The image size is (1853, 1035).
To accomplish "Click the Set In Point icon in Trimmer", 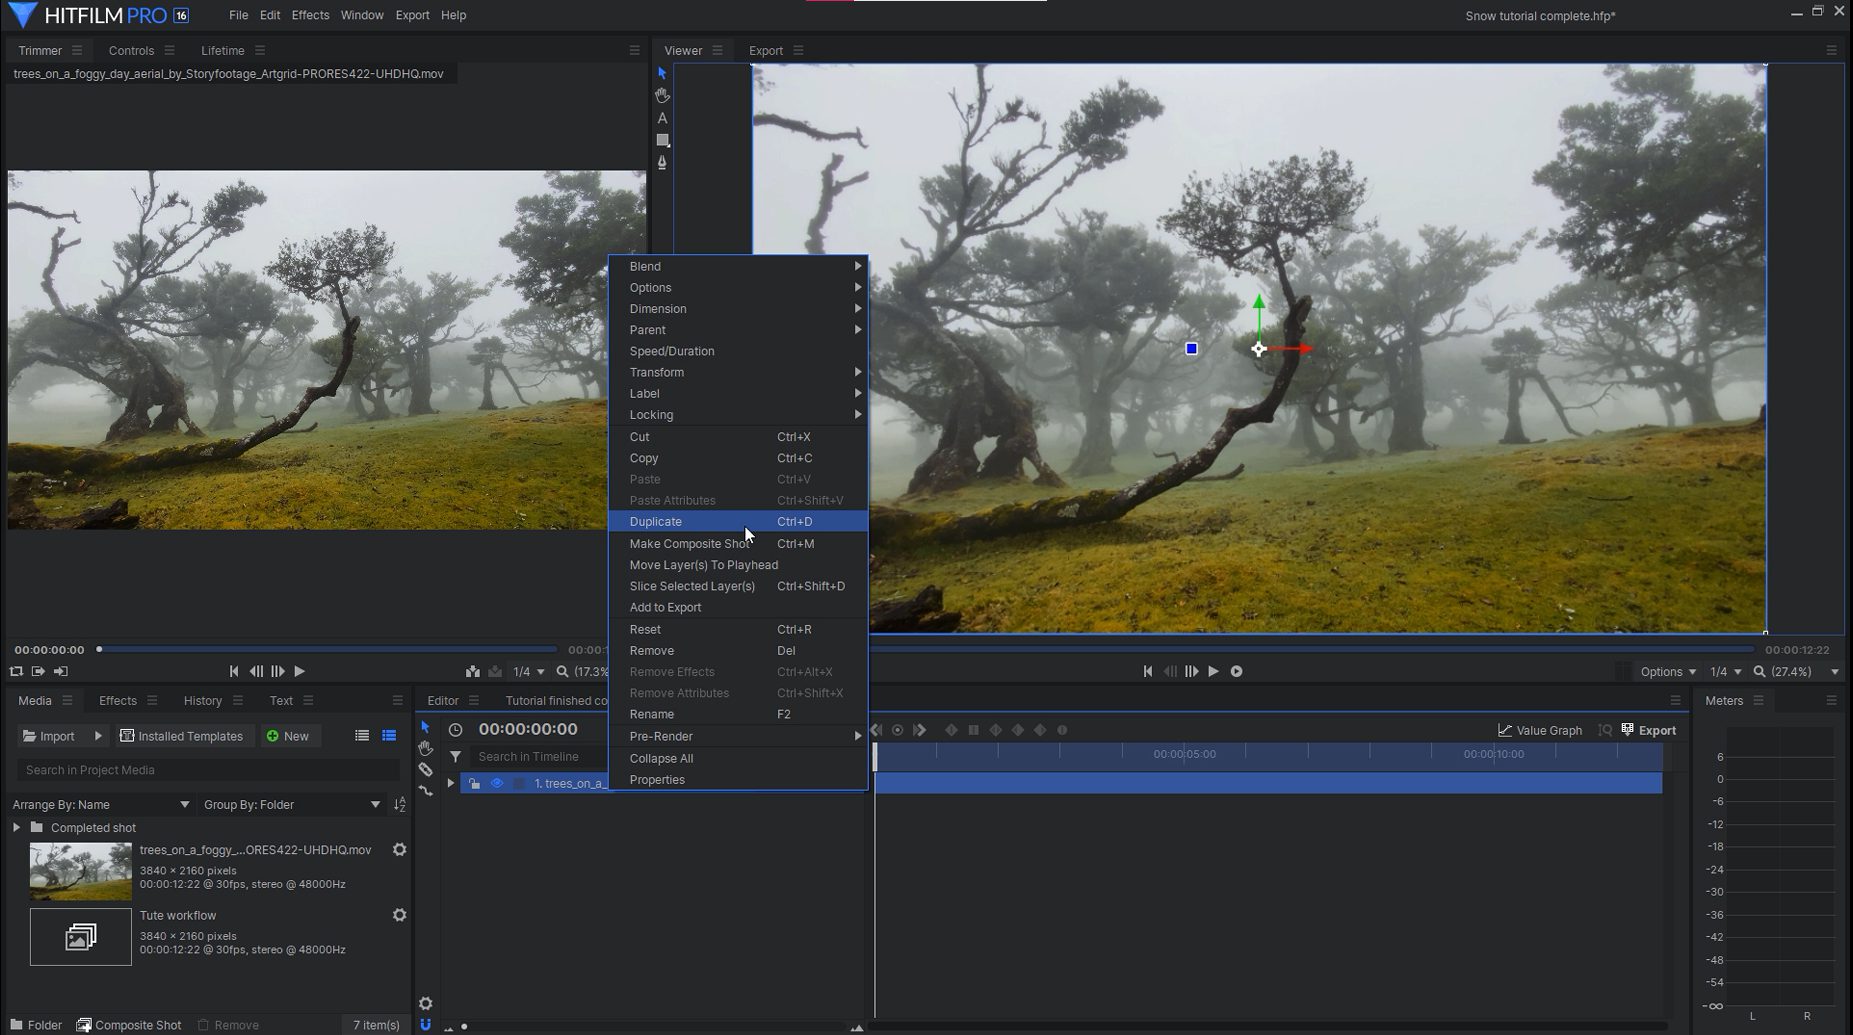I will point(38,671).
